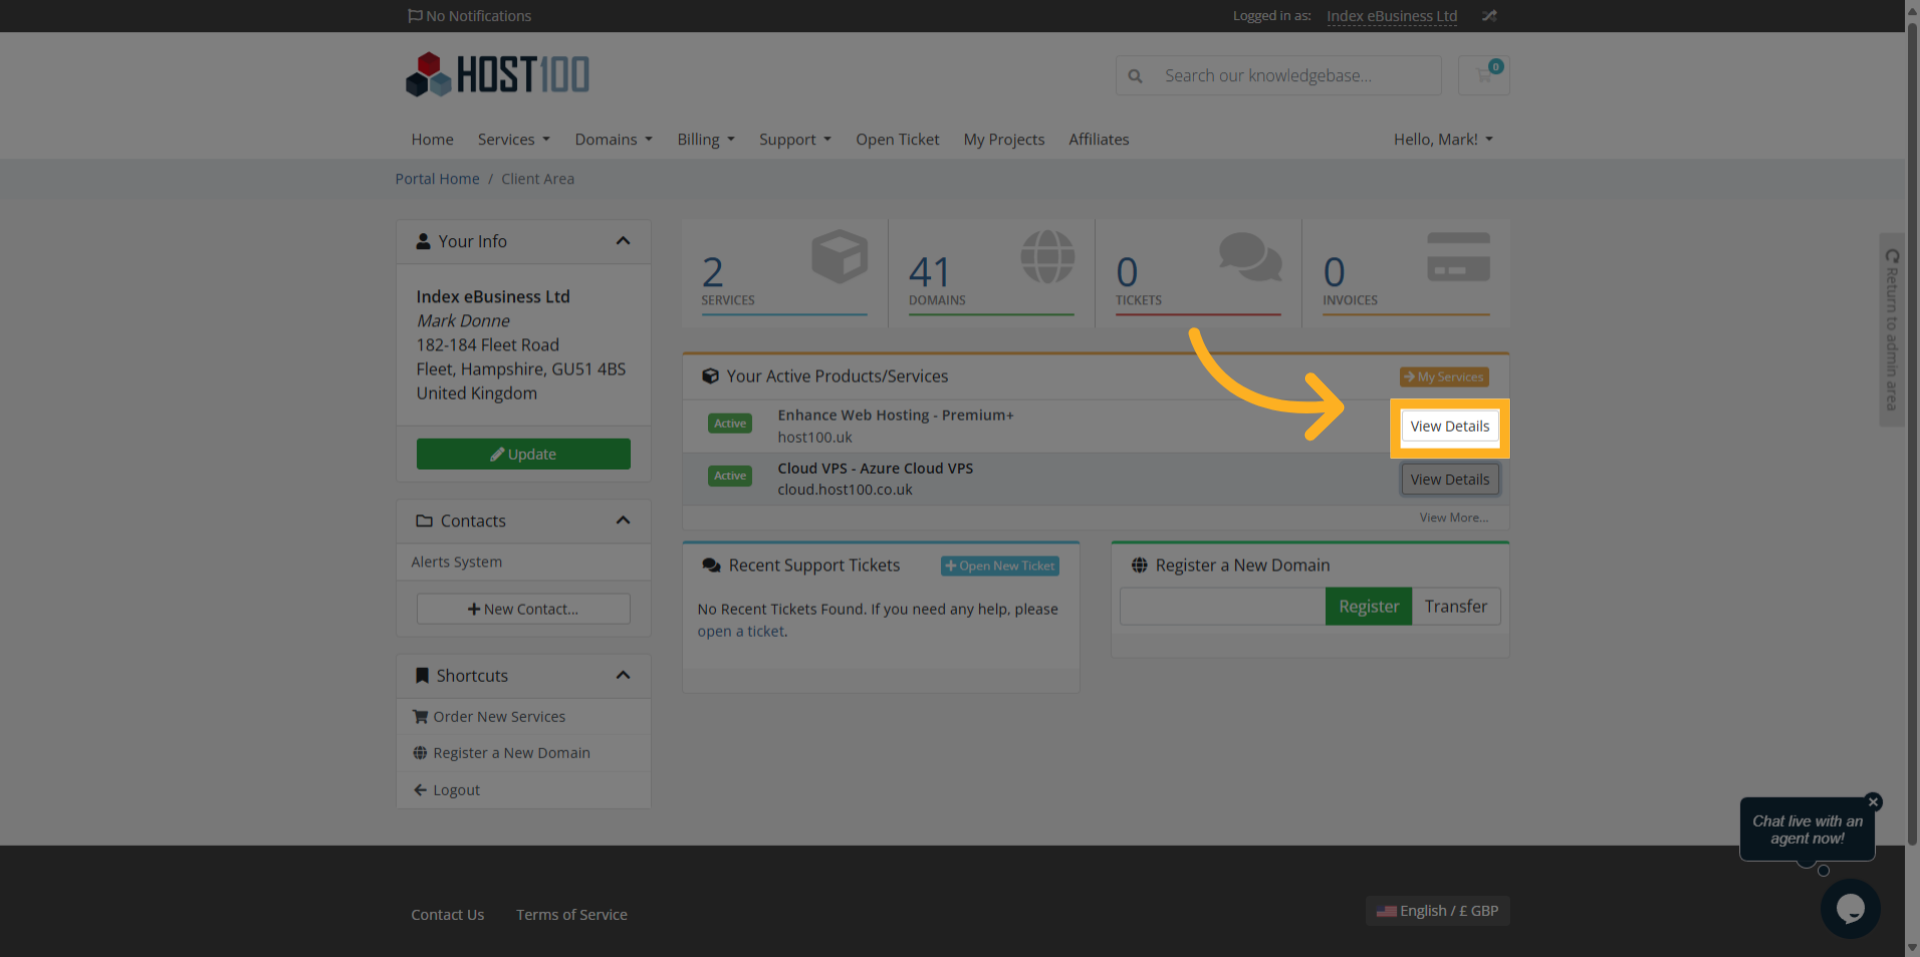Click Contact Us in footer
Screen dimensions: 1920x957
pos(447,914)
